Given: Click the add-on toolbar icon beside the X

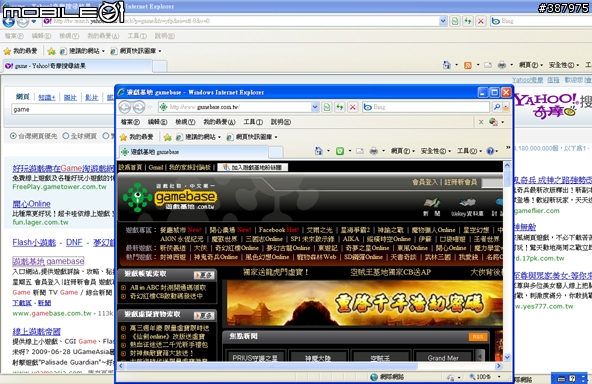Looking at the screenshot, I should (493, 122).
